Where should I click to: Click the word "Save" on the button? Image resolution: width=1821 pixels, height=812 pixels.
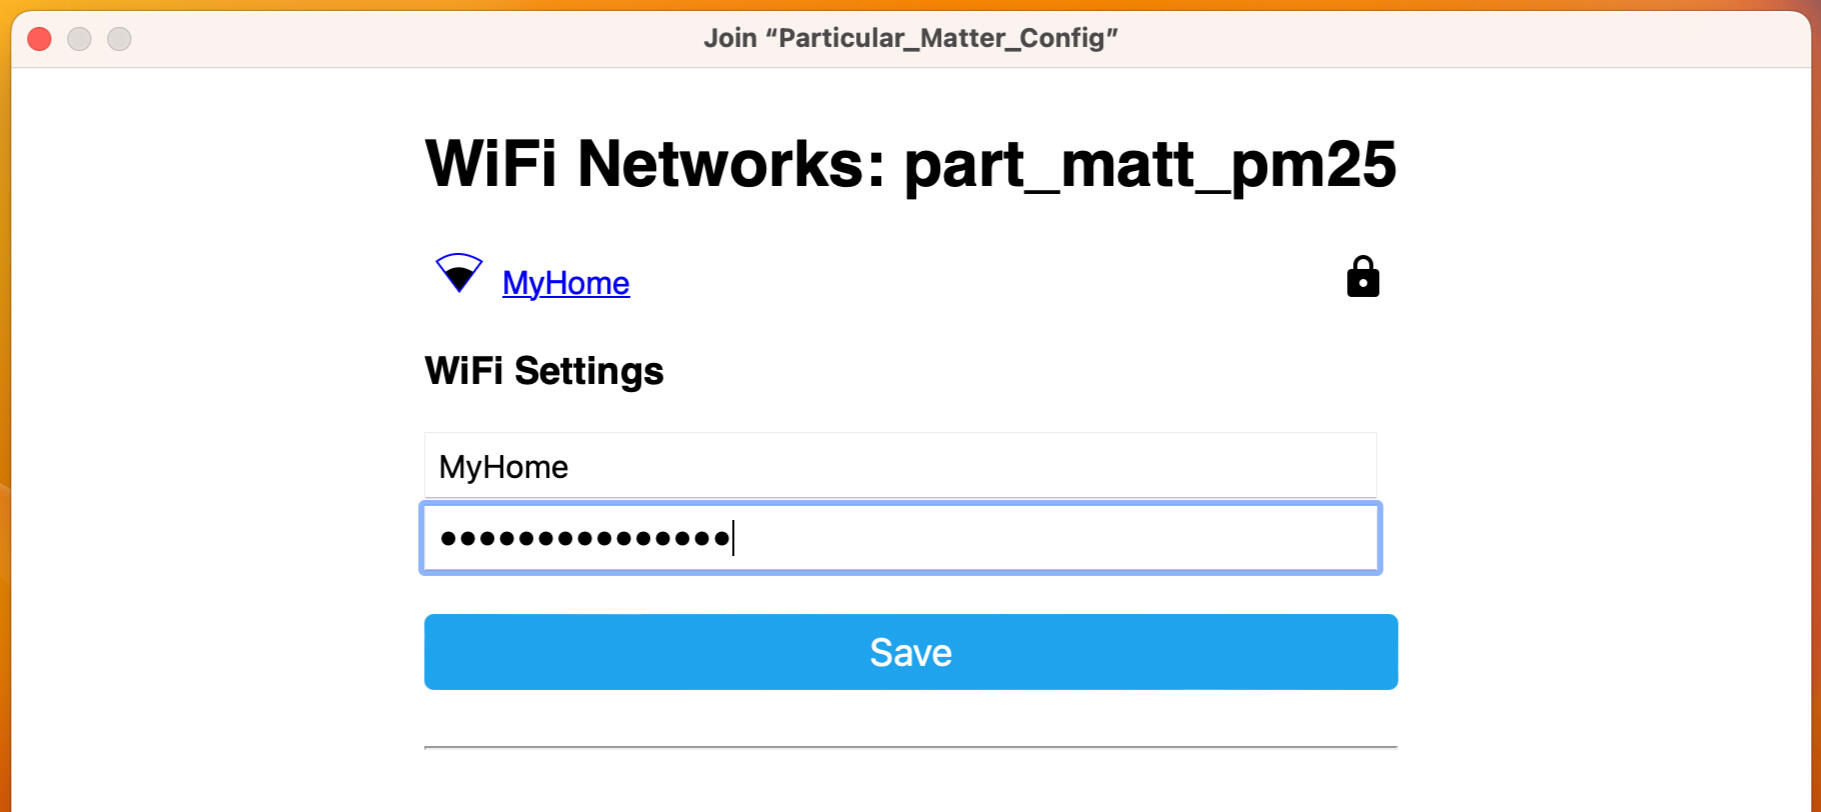(910, 652)
